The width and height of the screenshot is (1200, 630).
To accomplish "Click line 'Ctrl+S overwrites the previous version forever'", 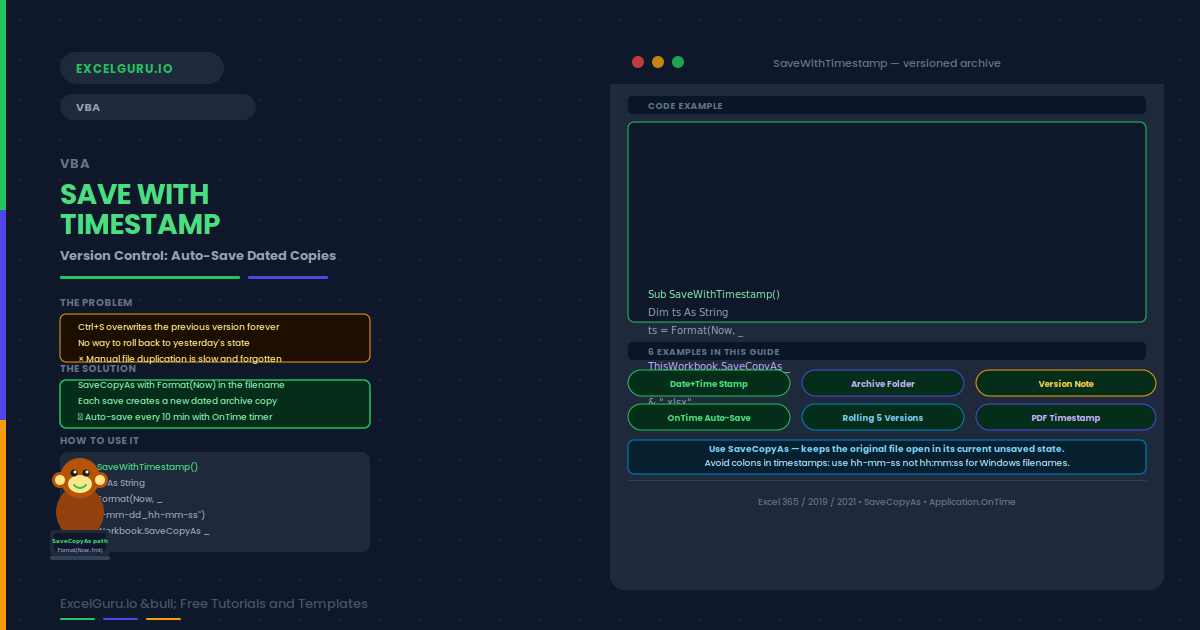I will (179, 326).
